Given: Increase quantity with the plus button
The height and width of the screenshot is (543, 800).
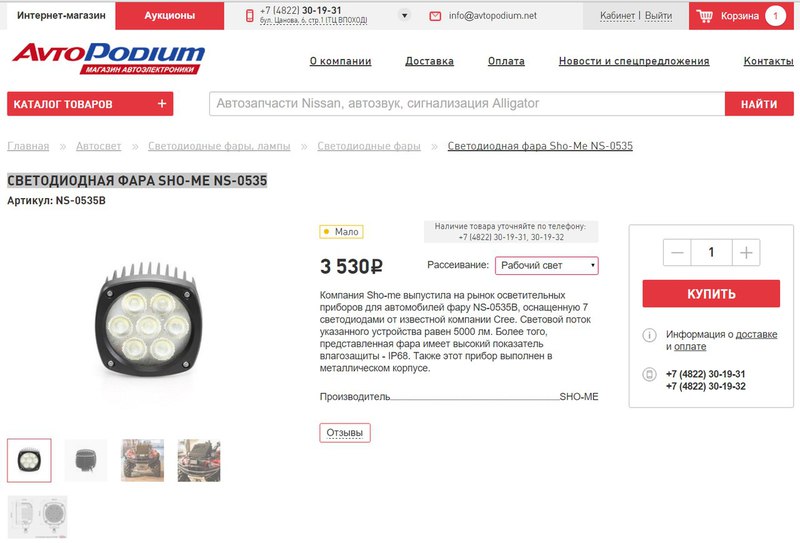Looking at the screenshot, I should [x=746, y=253].
